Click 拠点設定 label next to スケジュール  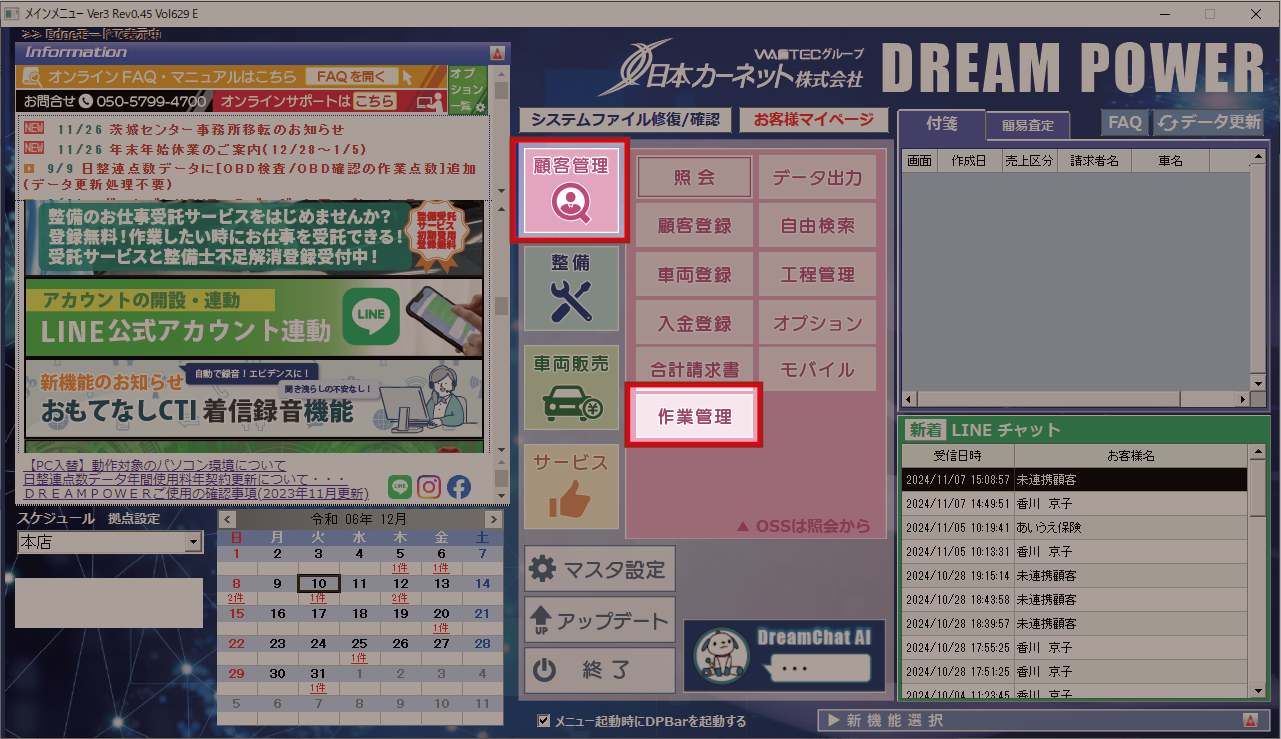point(134,519)
